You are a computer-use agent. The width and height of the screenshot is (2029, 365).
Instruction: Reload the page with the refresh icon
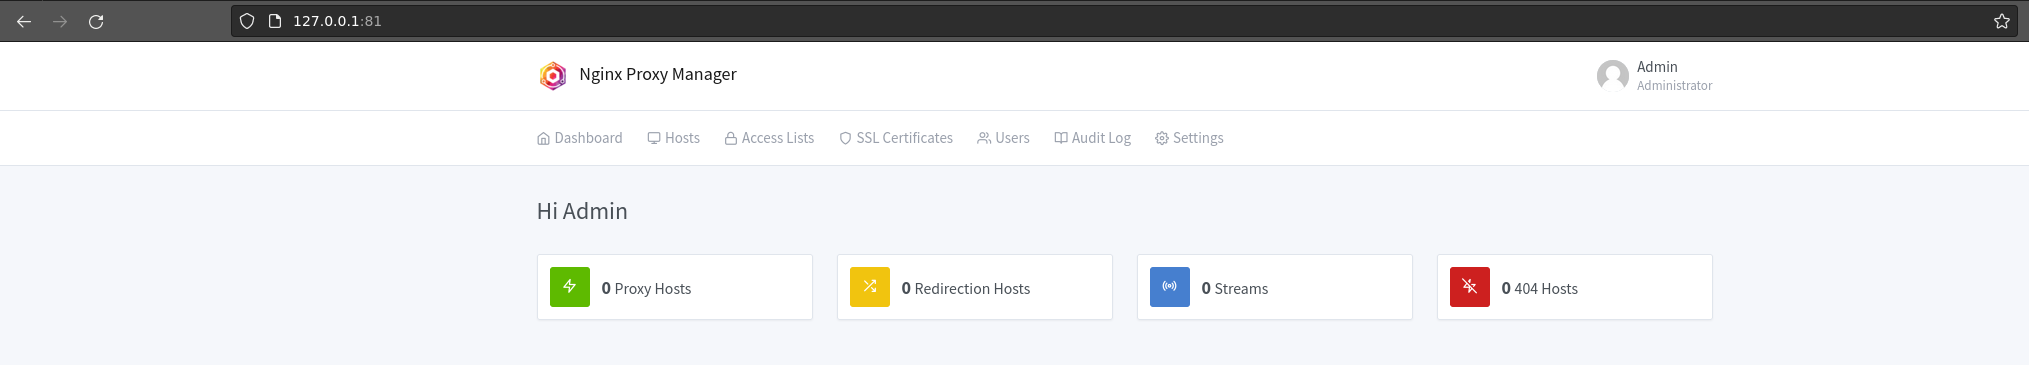pyautogui.click(x=96, y=21)
